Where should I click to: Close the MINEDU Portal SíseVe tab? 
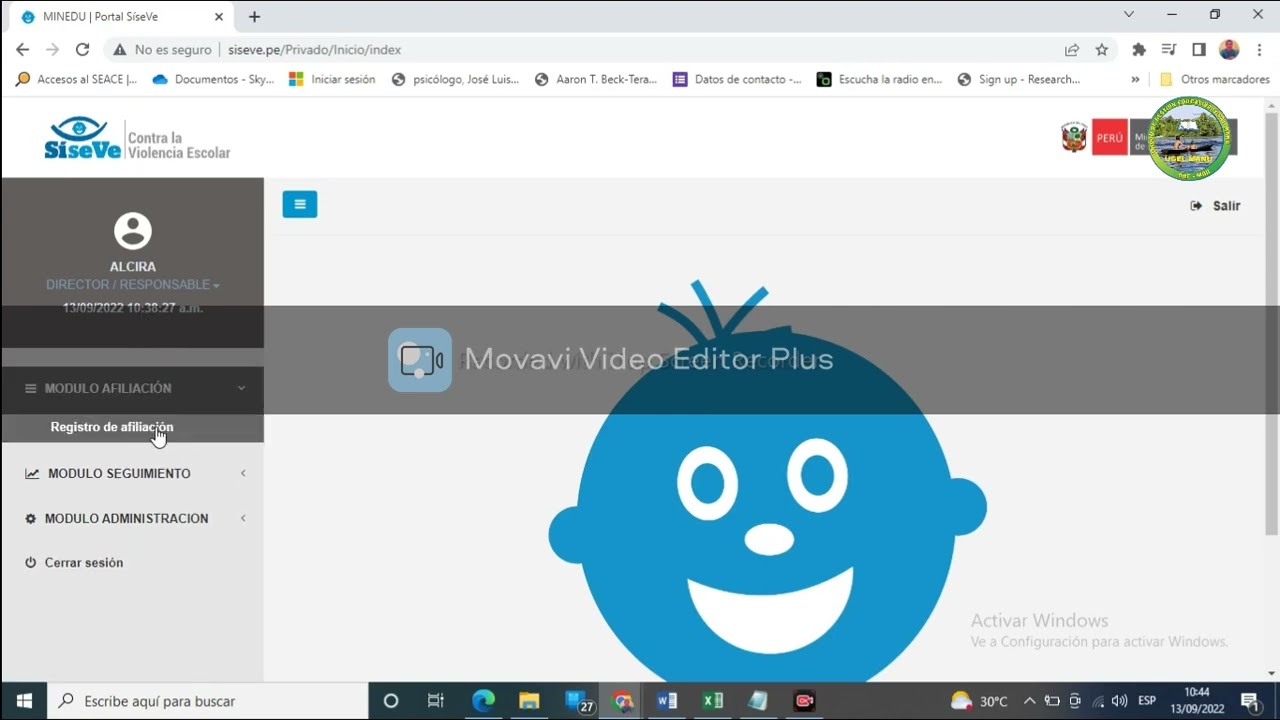click(219, 16)
